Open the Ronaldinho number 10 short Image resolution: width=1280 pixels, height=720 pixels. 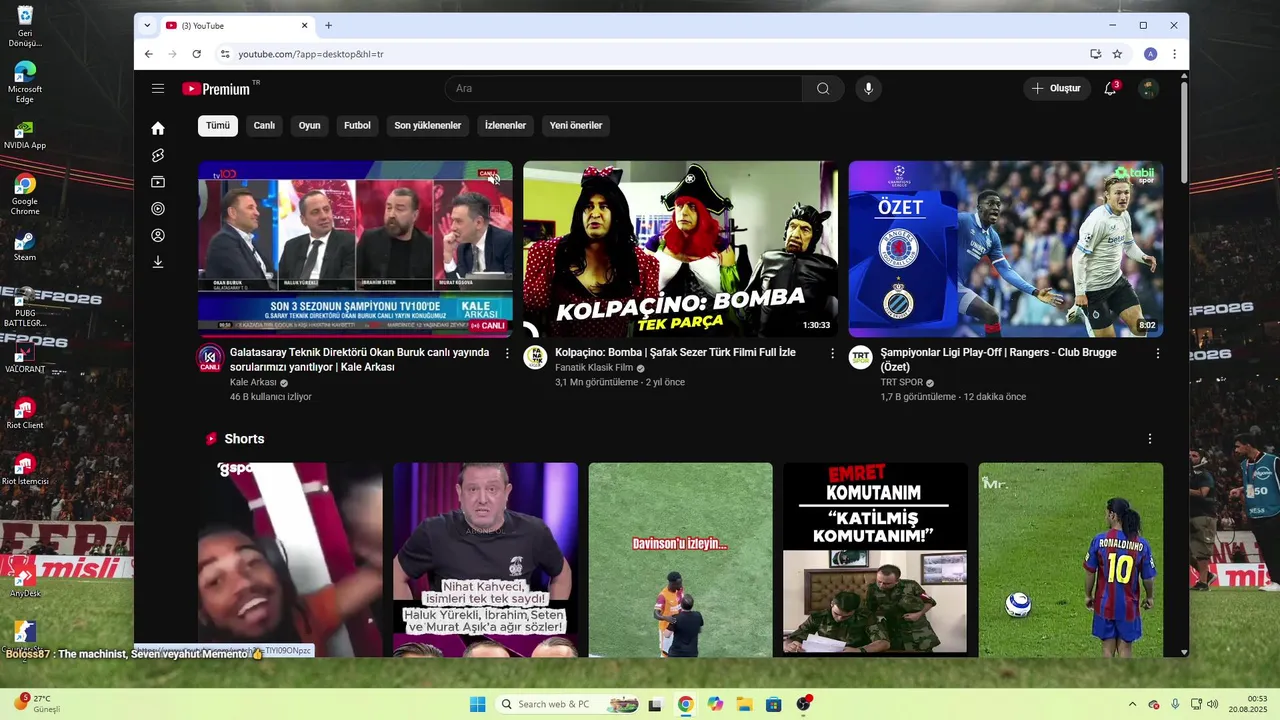point(1071,559)
